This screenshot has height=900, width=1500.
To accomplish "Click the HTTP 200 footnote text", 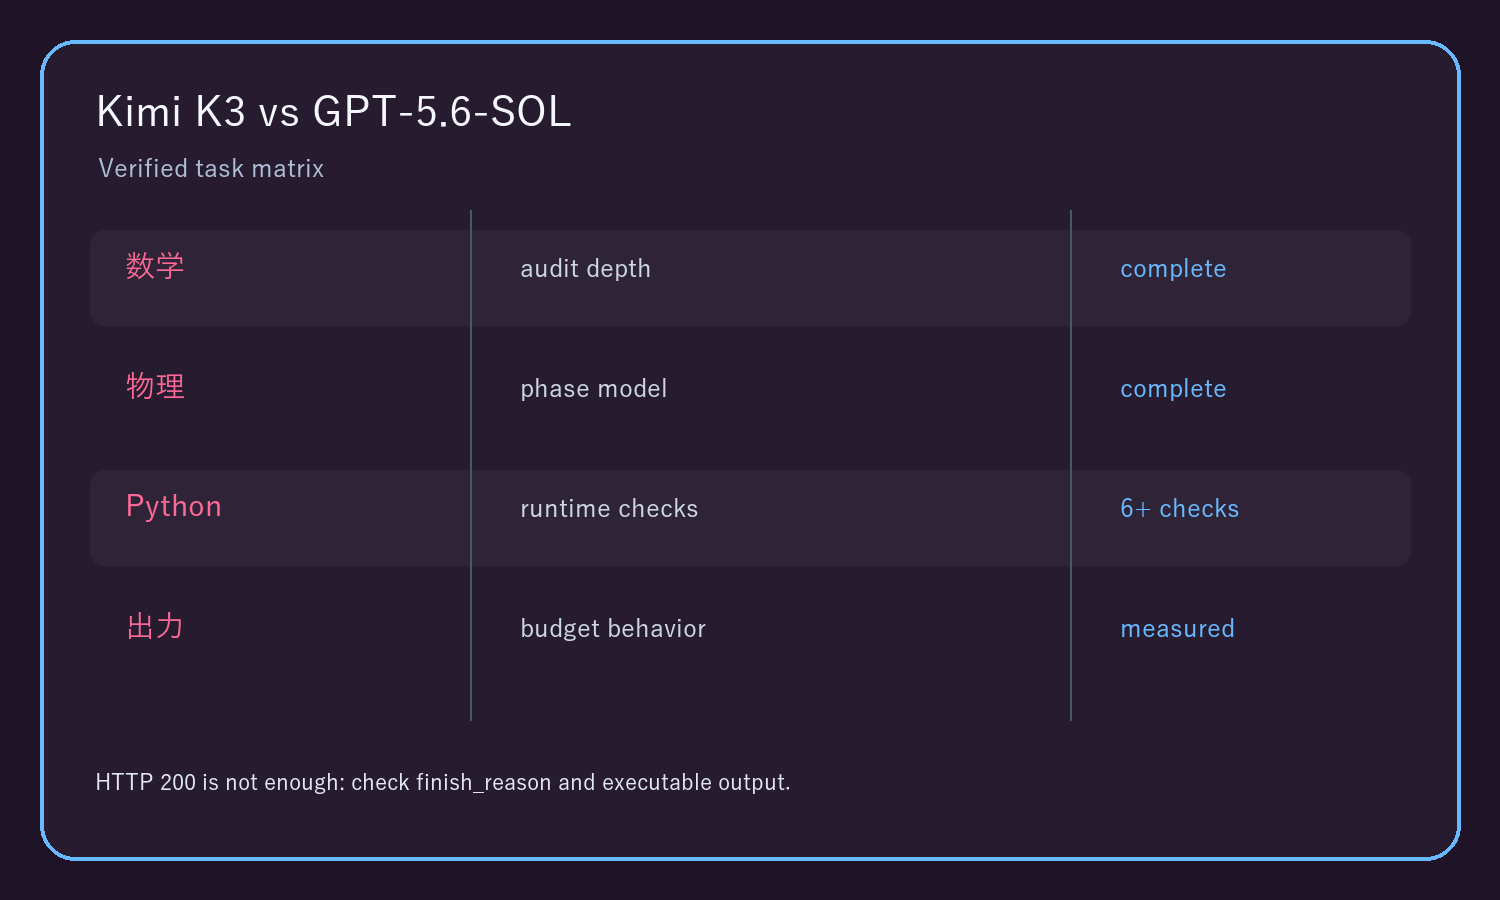I will point(443,782).
